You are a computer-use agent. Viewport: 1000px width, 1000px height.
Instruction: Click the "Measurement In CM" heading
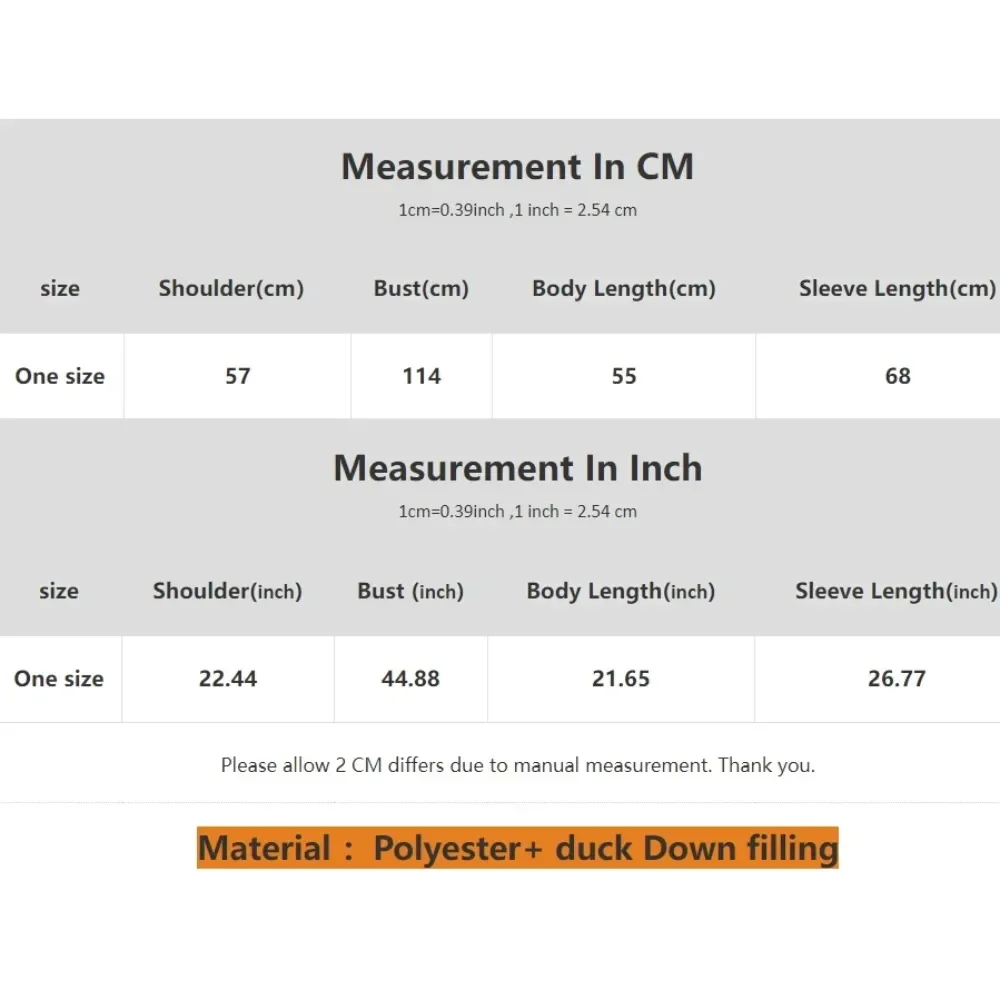[x=517, y=167]
